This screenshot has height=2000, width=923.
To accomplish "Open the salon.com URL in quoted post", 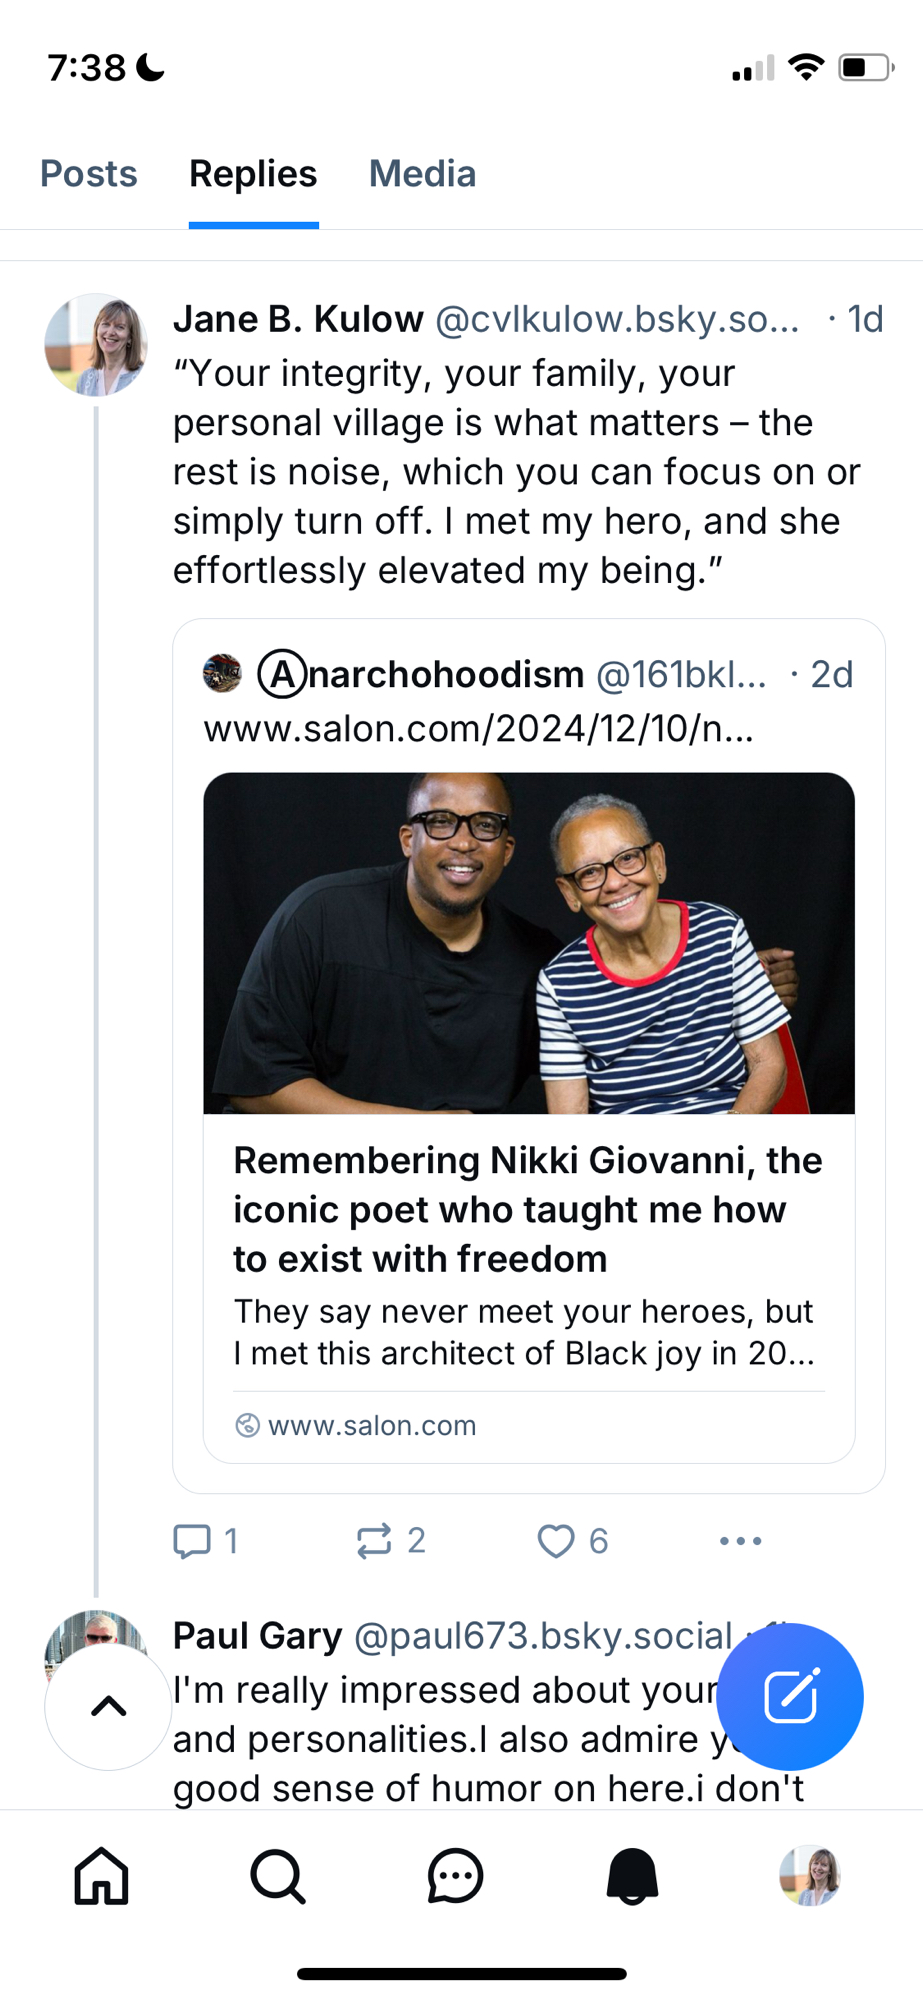I will point(478,729).
